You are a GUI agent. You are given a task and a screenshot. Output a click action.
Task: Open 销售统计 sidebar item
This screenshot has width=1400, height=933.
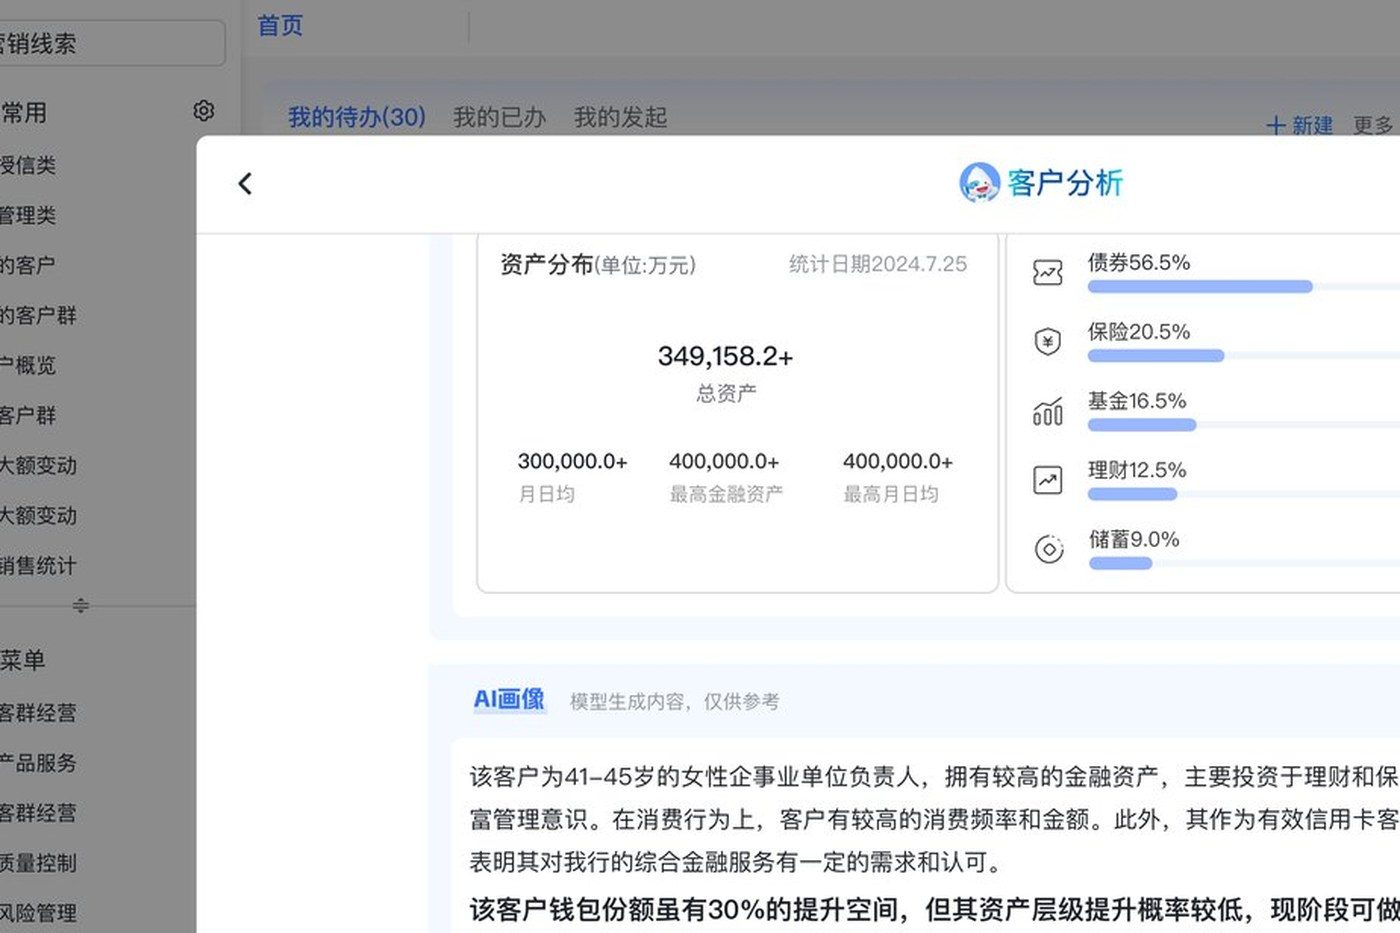[38, 565]
